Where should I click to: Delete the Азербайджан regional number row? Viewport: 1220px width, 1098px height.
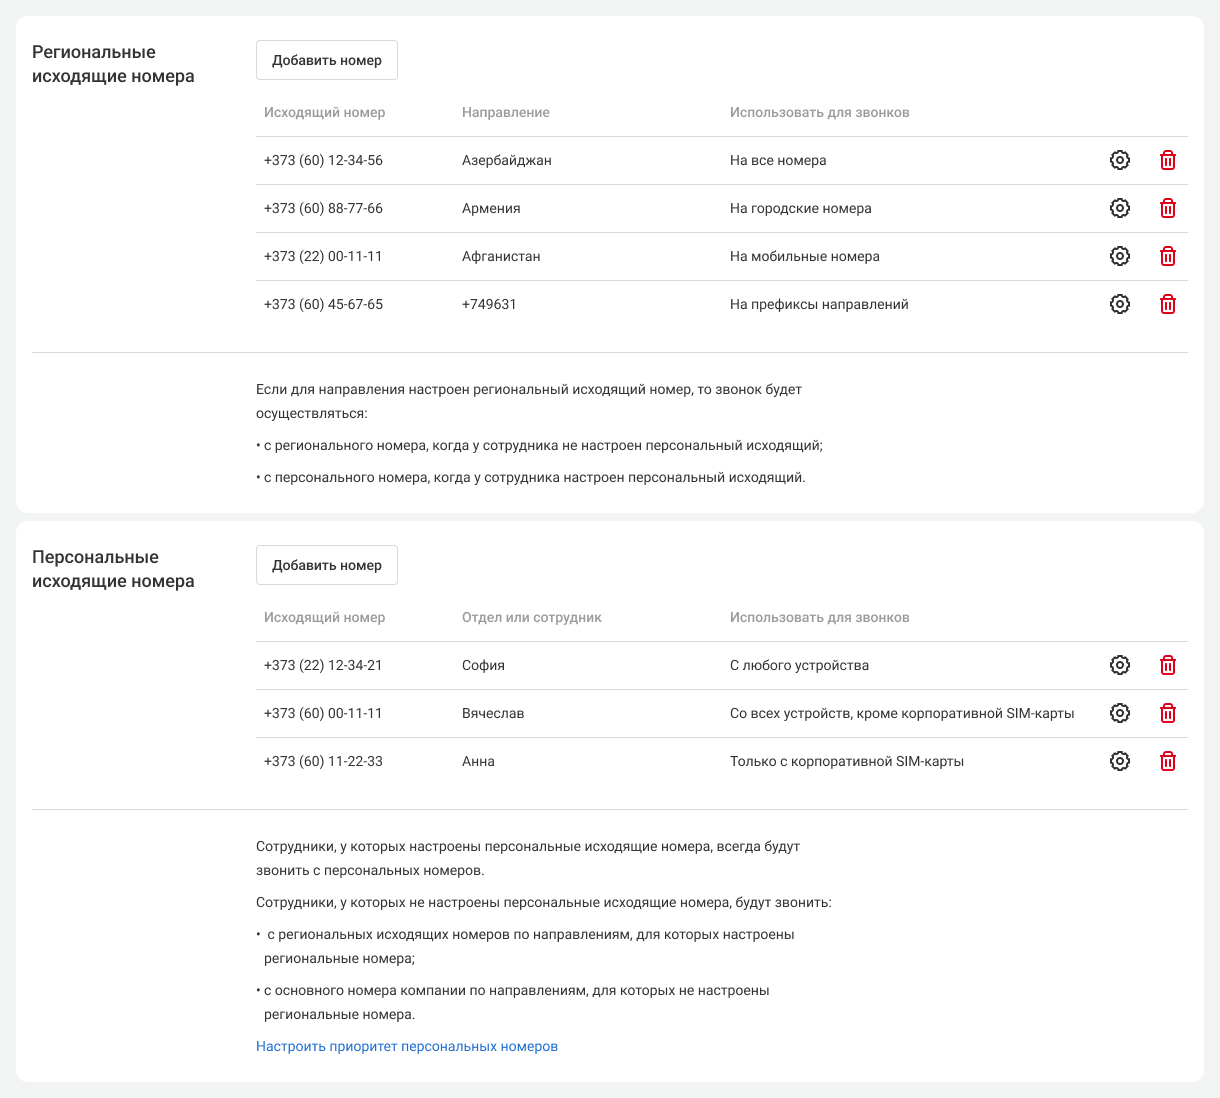pyautogui.click(x=1167, y=160)
